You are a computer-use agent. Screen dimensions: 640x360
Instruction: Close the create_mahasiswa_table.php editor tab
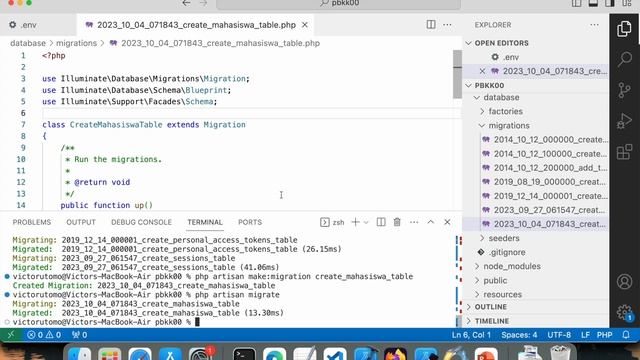click(304, 25)
